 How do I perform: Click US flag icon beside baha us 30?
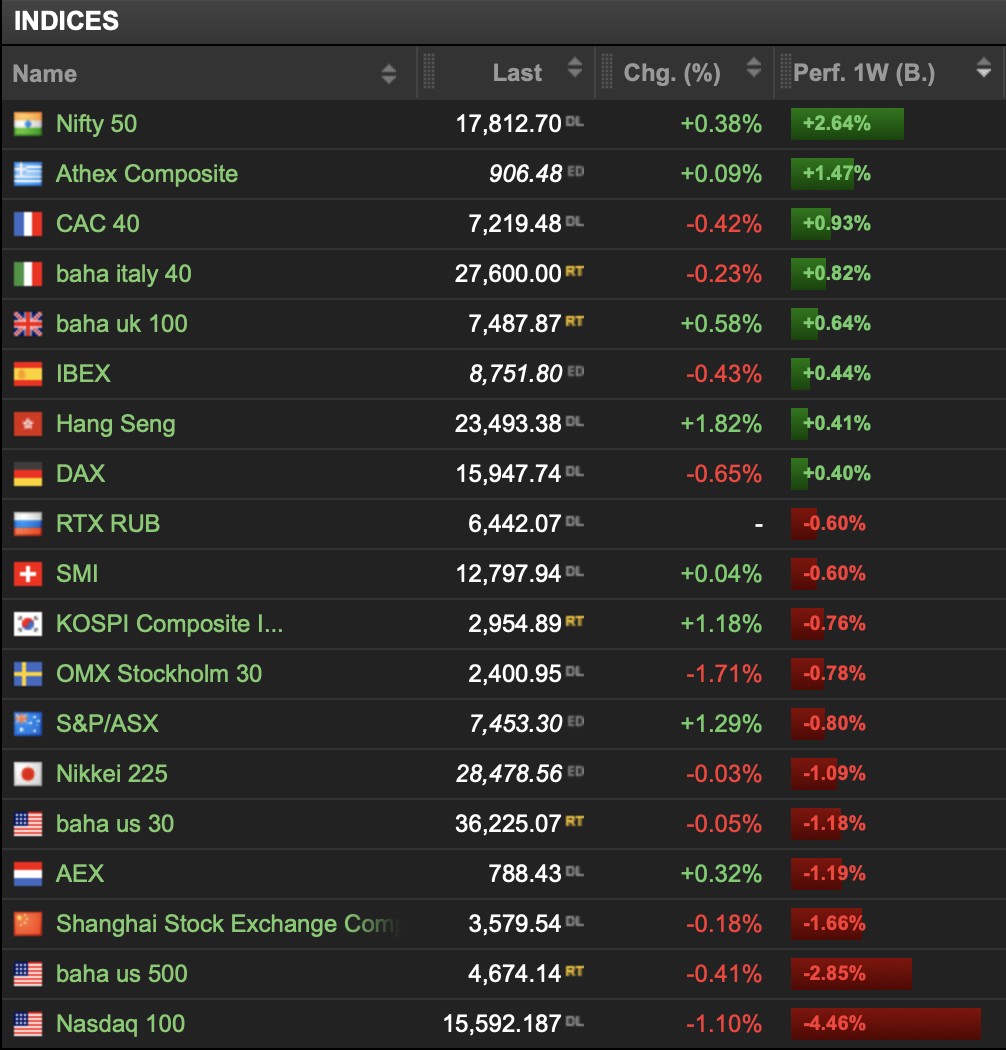click(x=28, y=824)
